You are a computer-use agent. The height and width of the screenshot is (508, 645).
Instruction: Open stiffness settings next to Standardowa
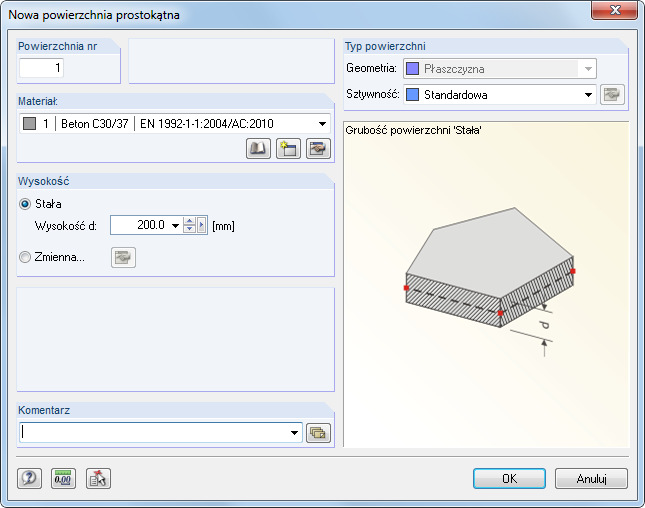click(x=612, y=95)
